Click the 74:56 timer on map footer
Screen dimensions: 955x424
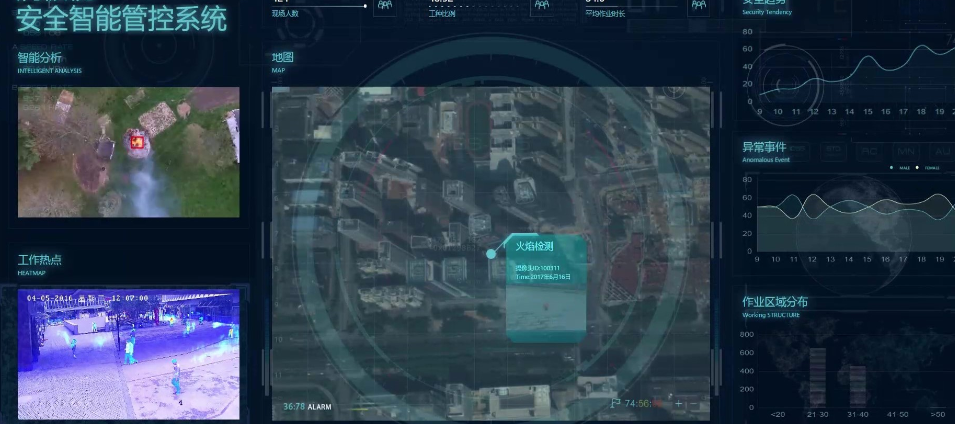point(643,403)
